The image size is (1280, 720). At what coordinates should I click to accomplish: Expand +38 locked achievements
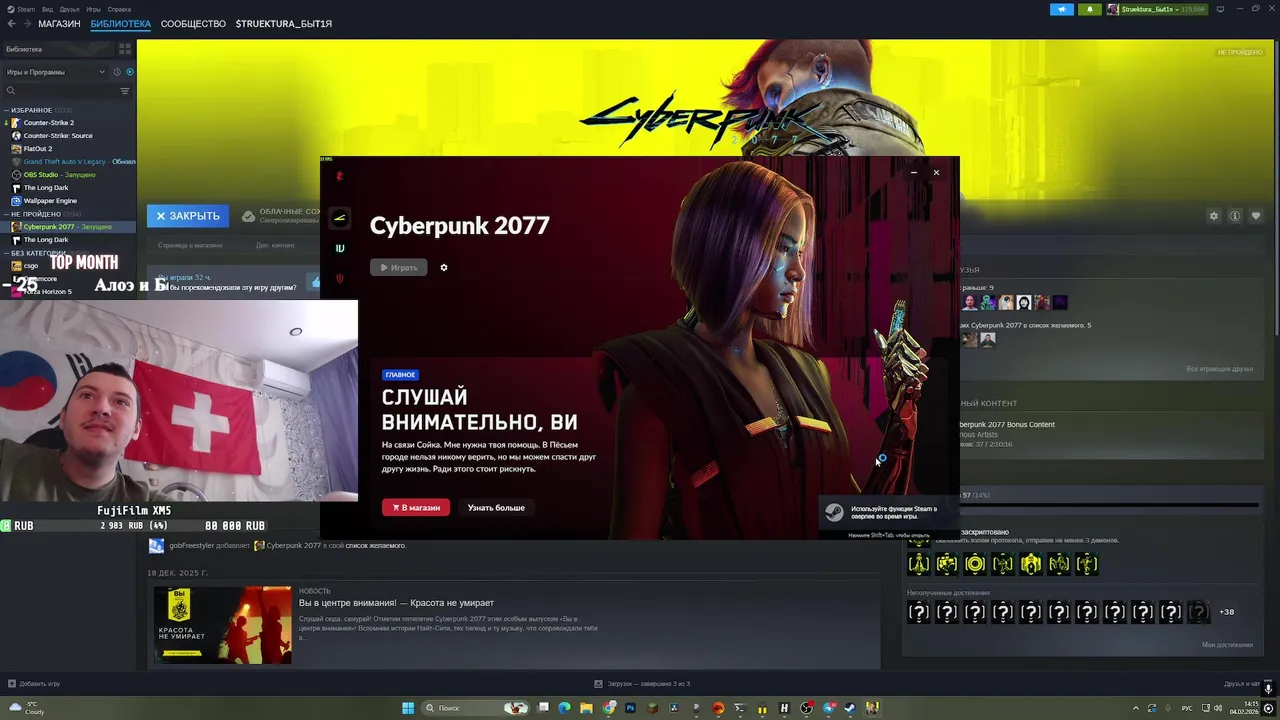coord(1227,612)
